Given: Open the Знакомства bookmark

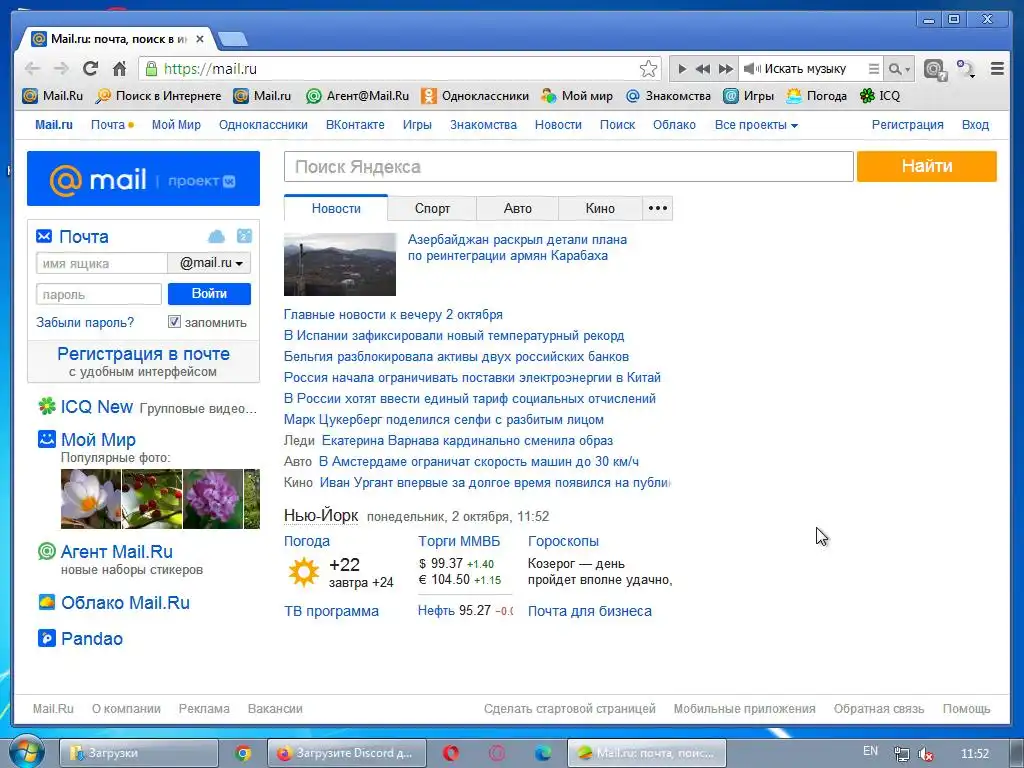Looking at the screenshot, I should pos(668,96).
